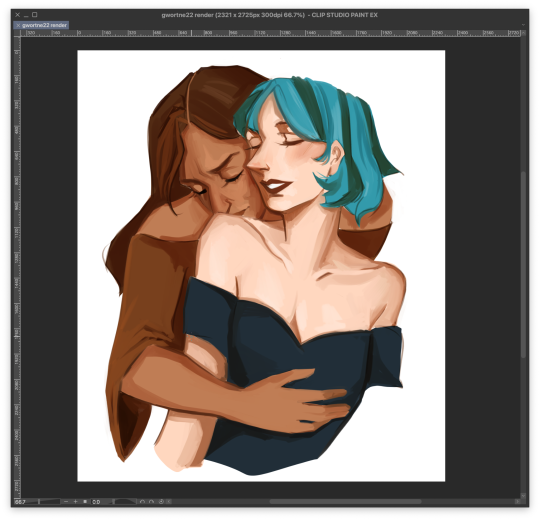Click the ruler origin corner box
The height and width of the screenshot is (520, 540).
(17, 33)
